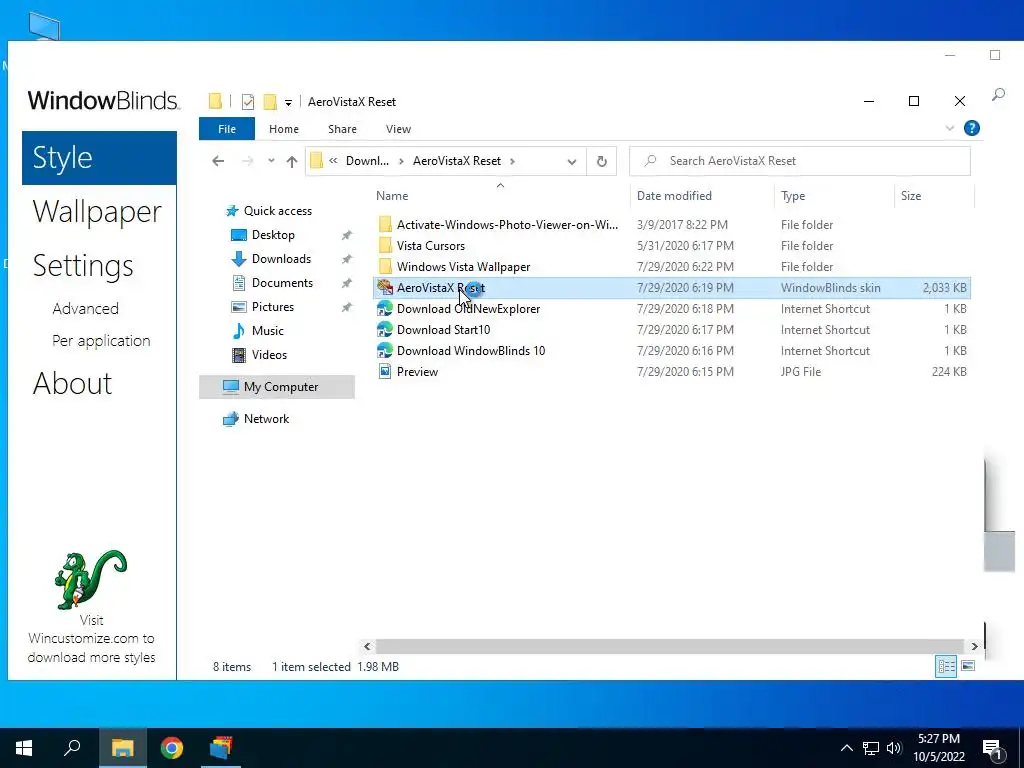The width and height of the screenshot is (1024, 768).
Task: Click the Properties quick access toolbar icon
Action: tap(248, 102)
